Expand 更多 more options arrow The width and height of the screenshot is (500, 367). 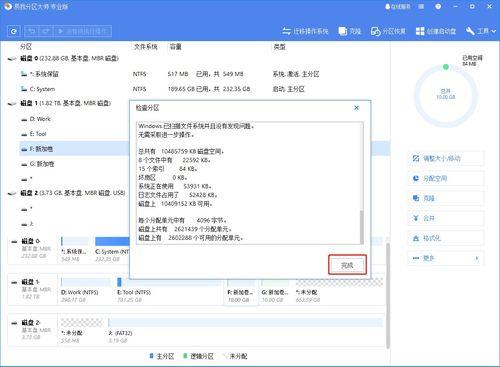477,258
